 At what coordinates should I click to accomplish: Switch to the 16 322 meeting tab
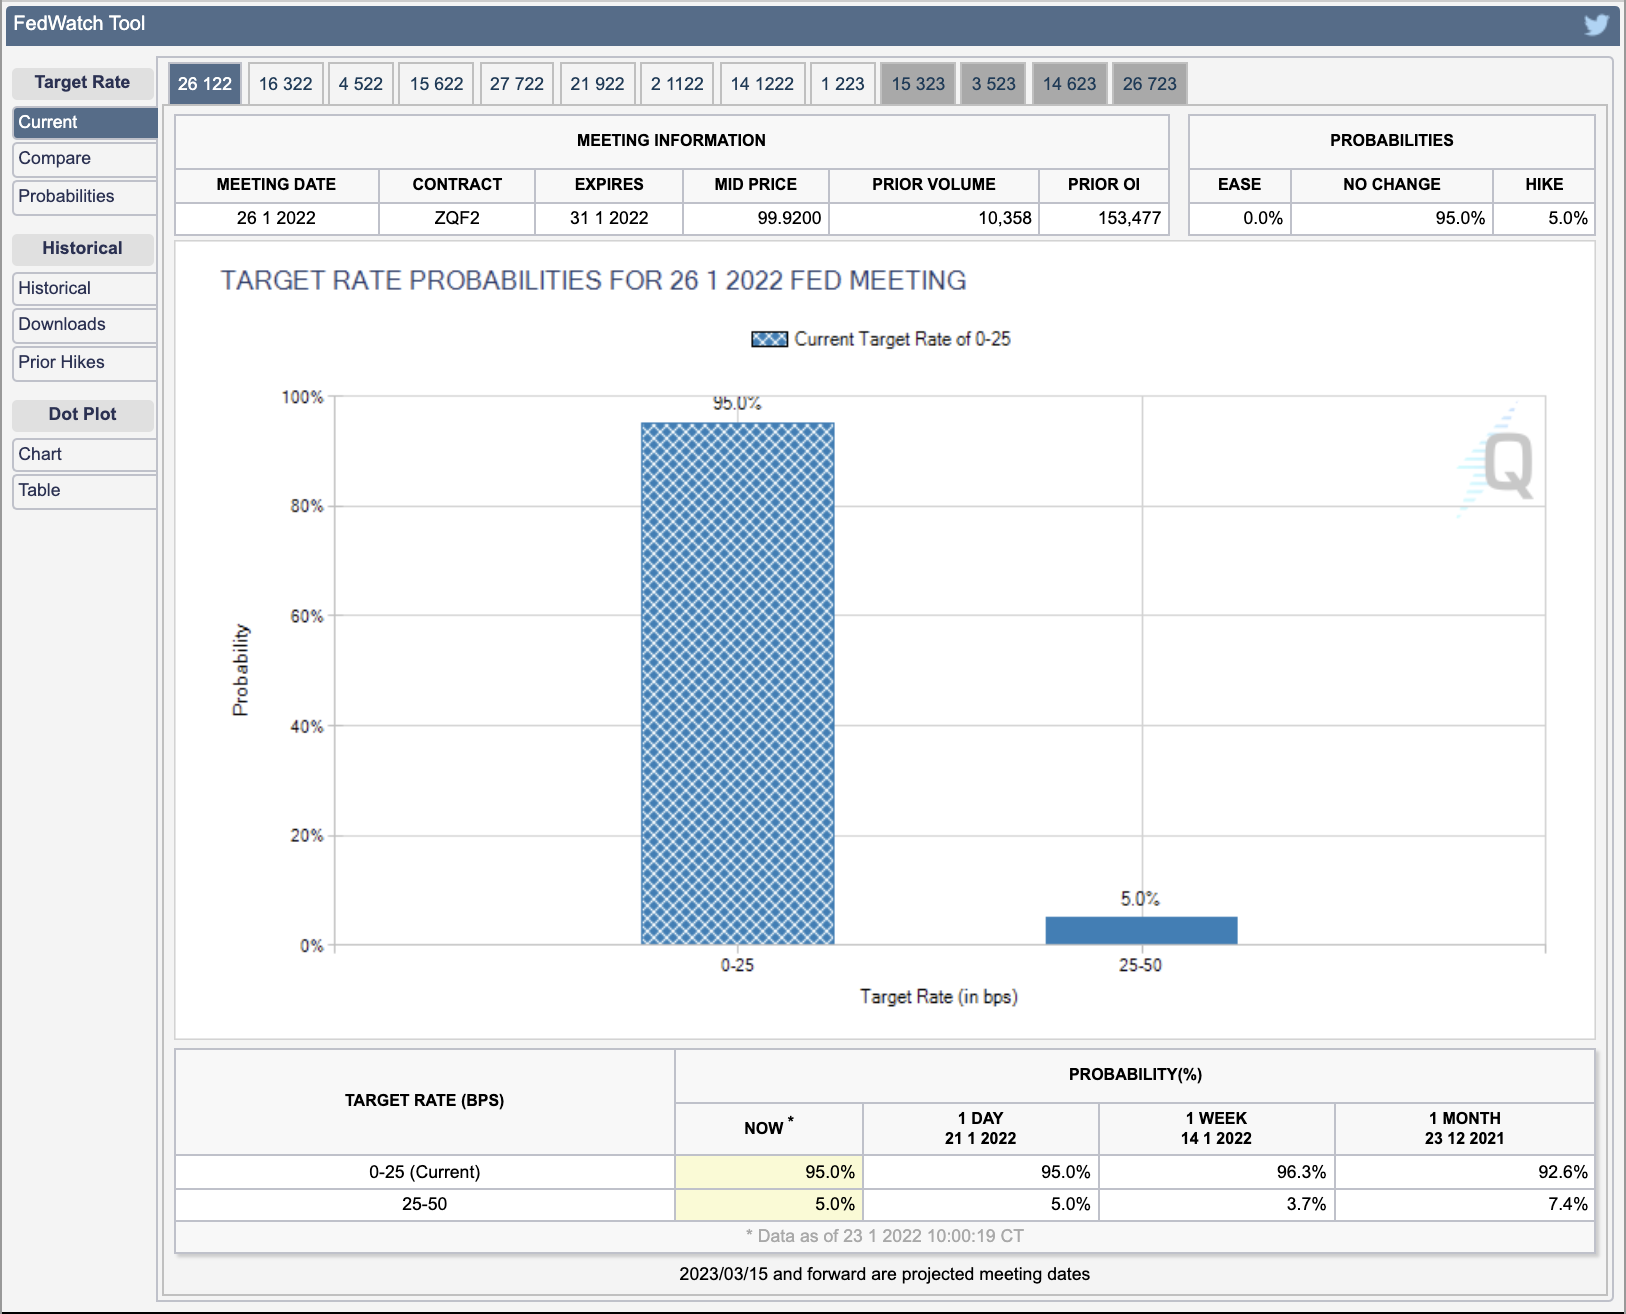tap(286, 84)
